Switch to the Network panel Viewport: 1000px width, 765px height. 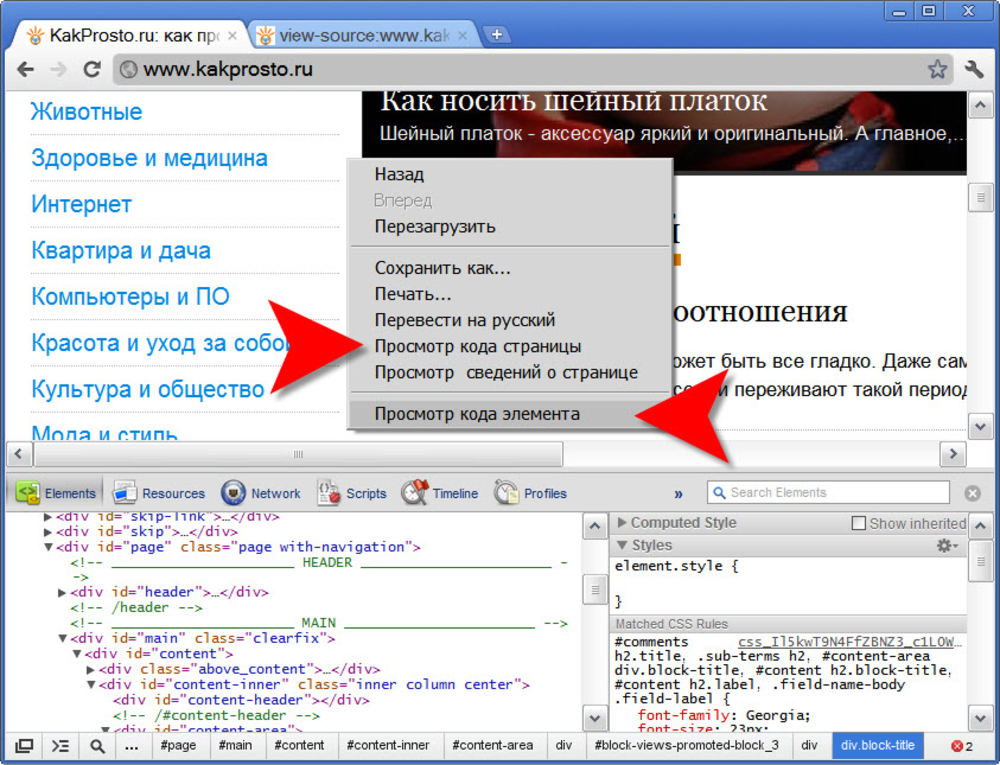262,493
